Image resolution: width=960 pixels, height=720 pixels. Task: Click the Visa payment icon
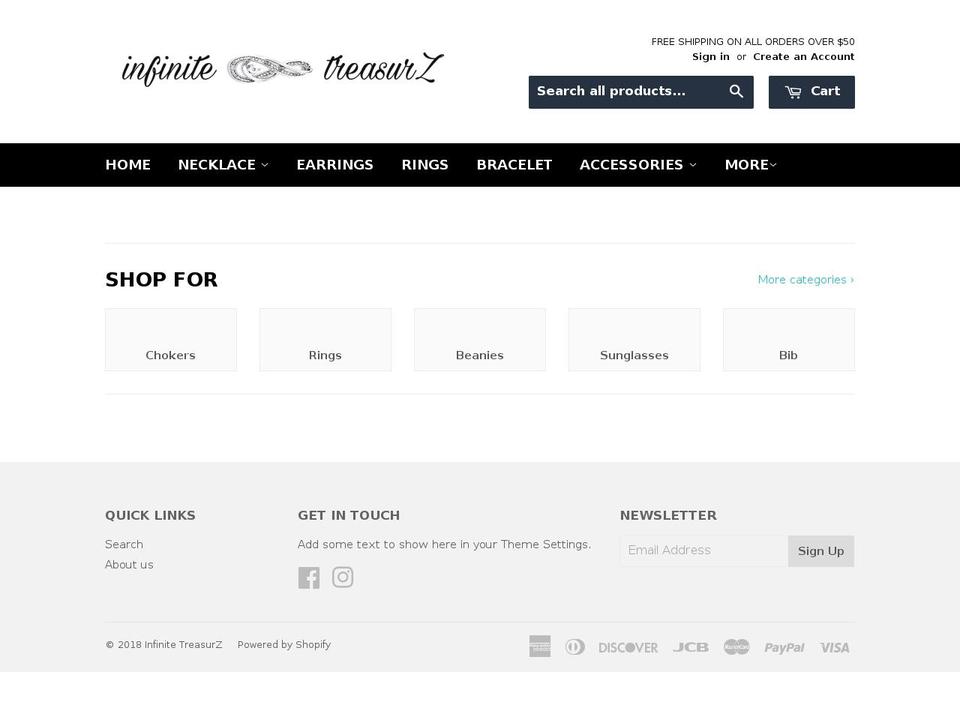(x=835, y=647)
